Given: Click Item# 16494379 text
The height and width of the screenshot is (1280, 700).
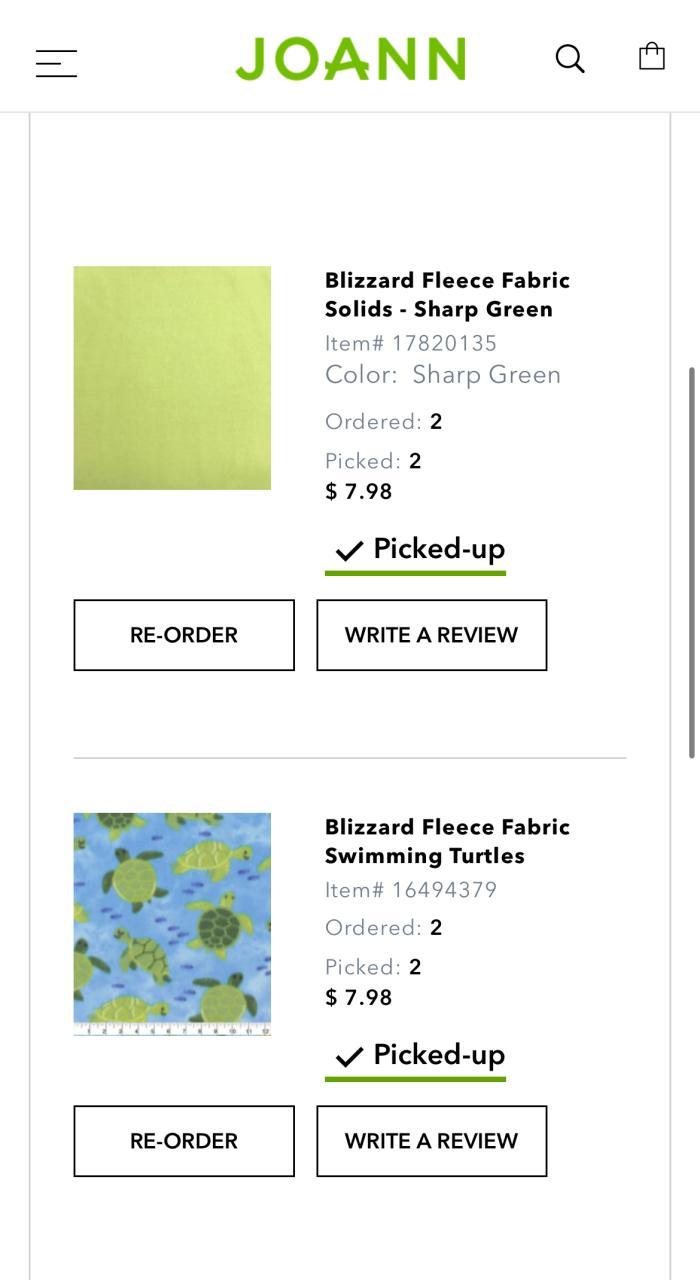Looking at the screenshot, I should coord(411,890).
